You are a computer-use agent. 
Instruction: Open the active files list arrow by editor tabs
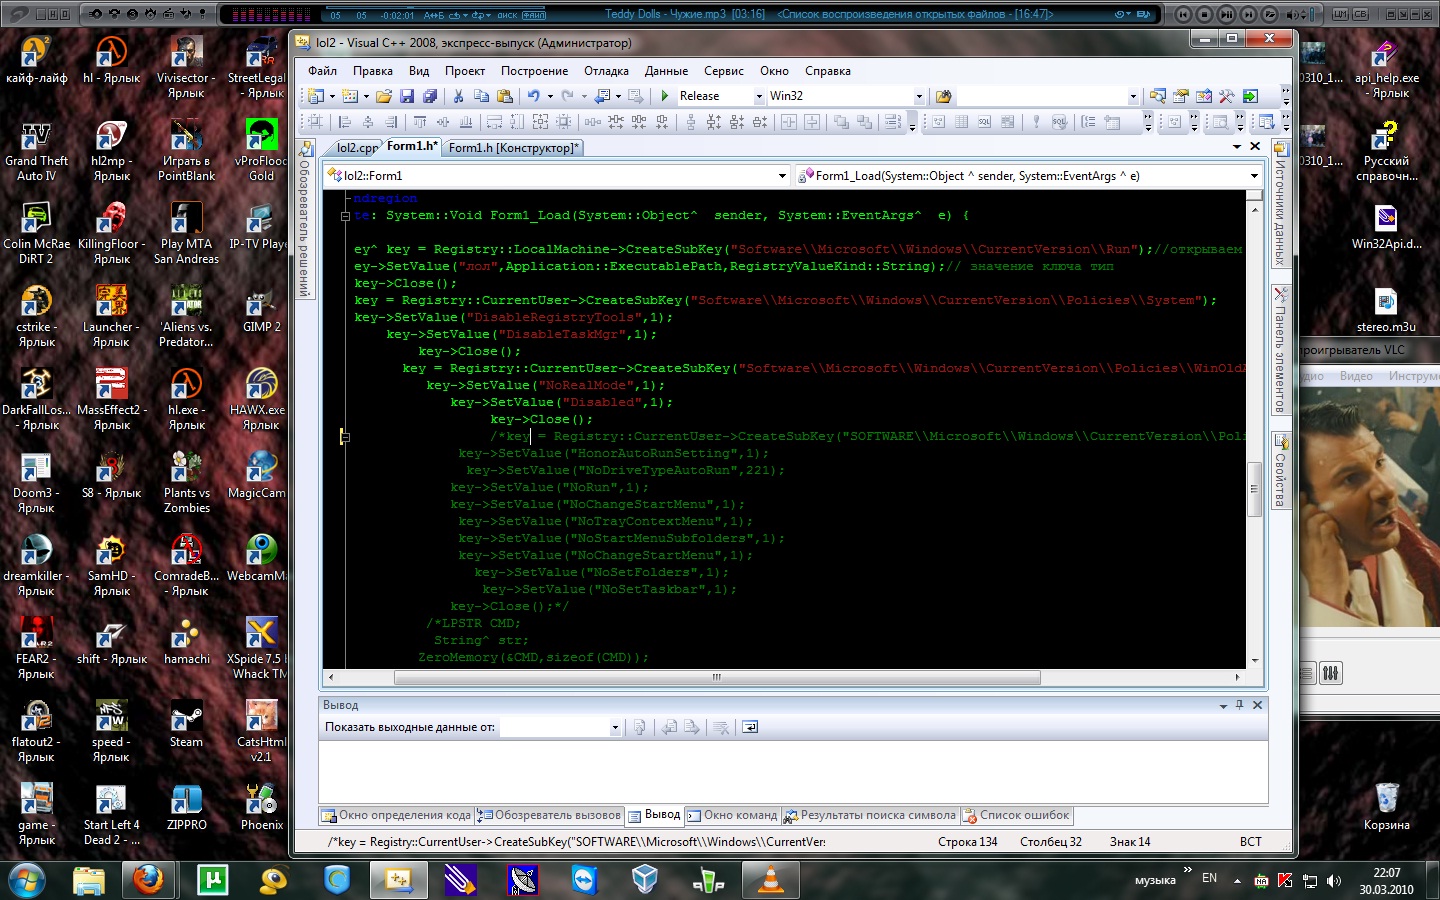(1237, 146)
